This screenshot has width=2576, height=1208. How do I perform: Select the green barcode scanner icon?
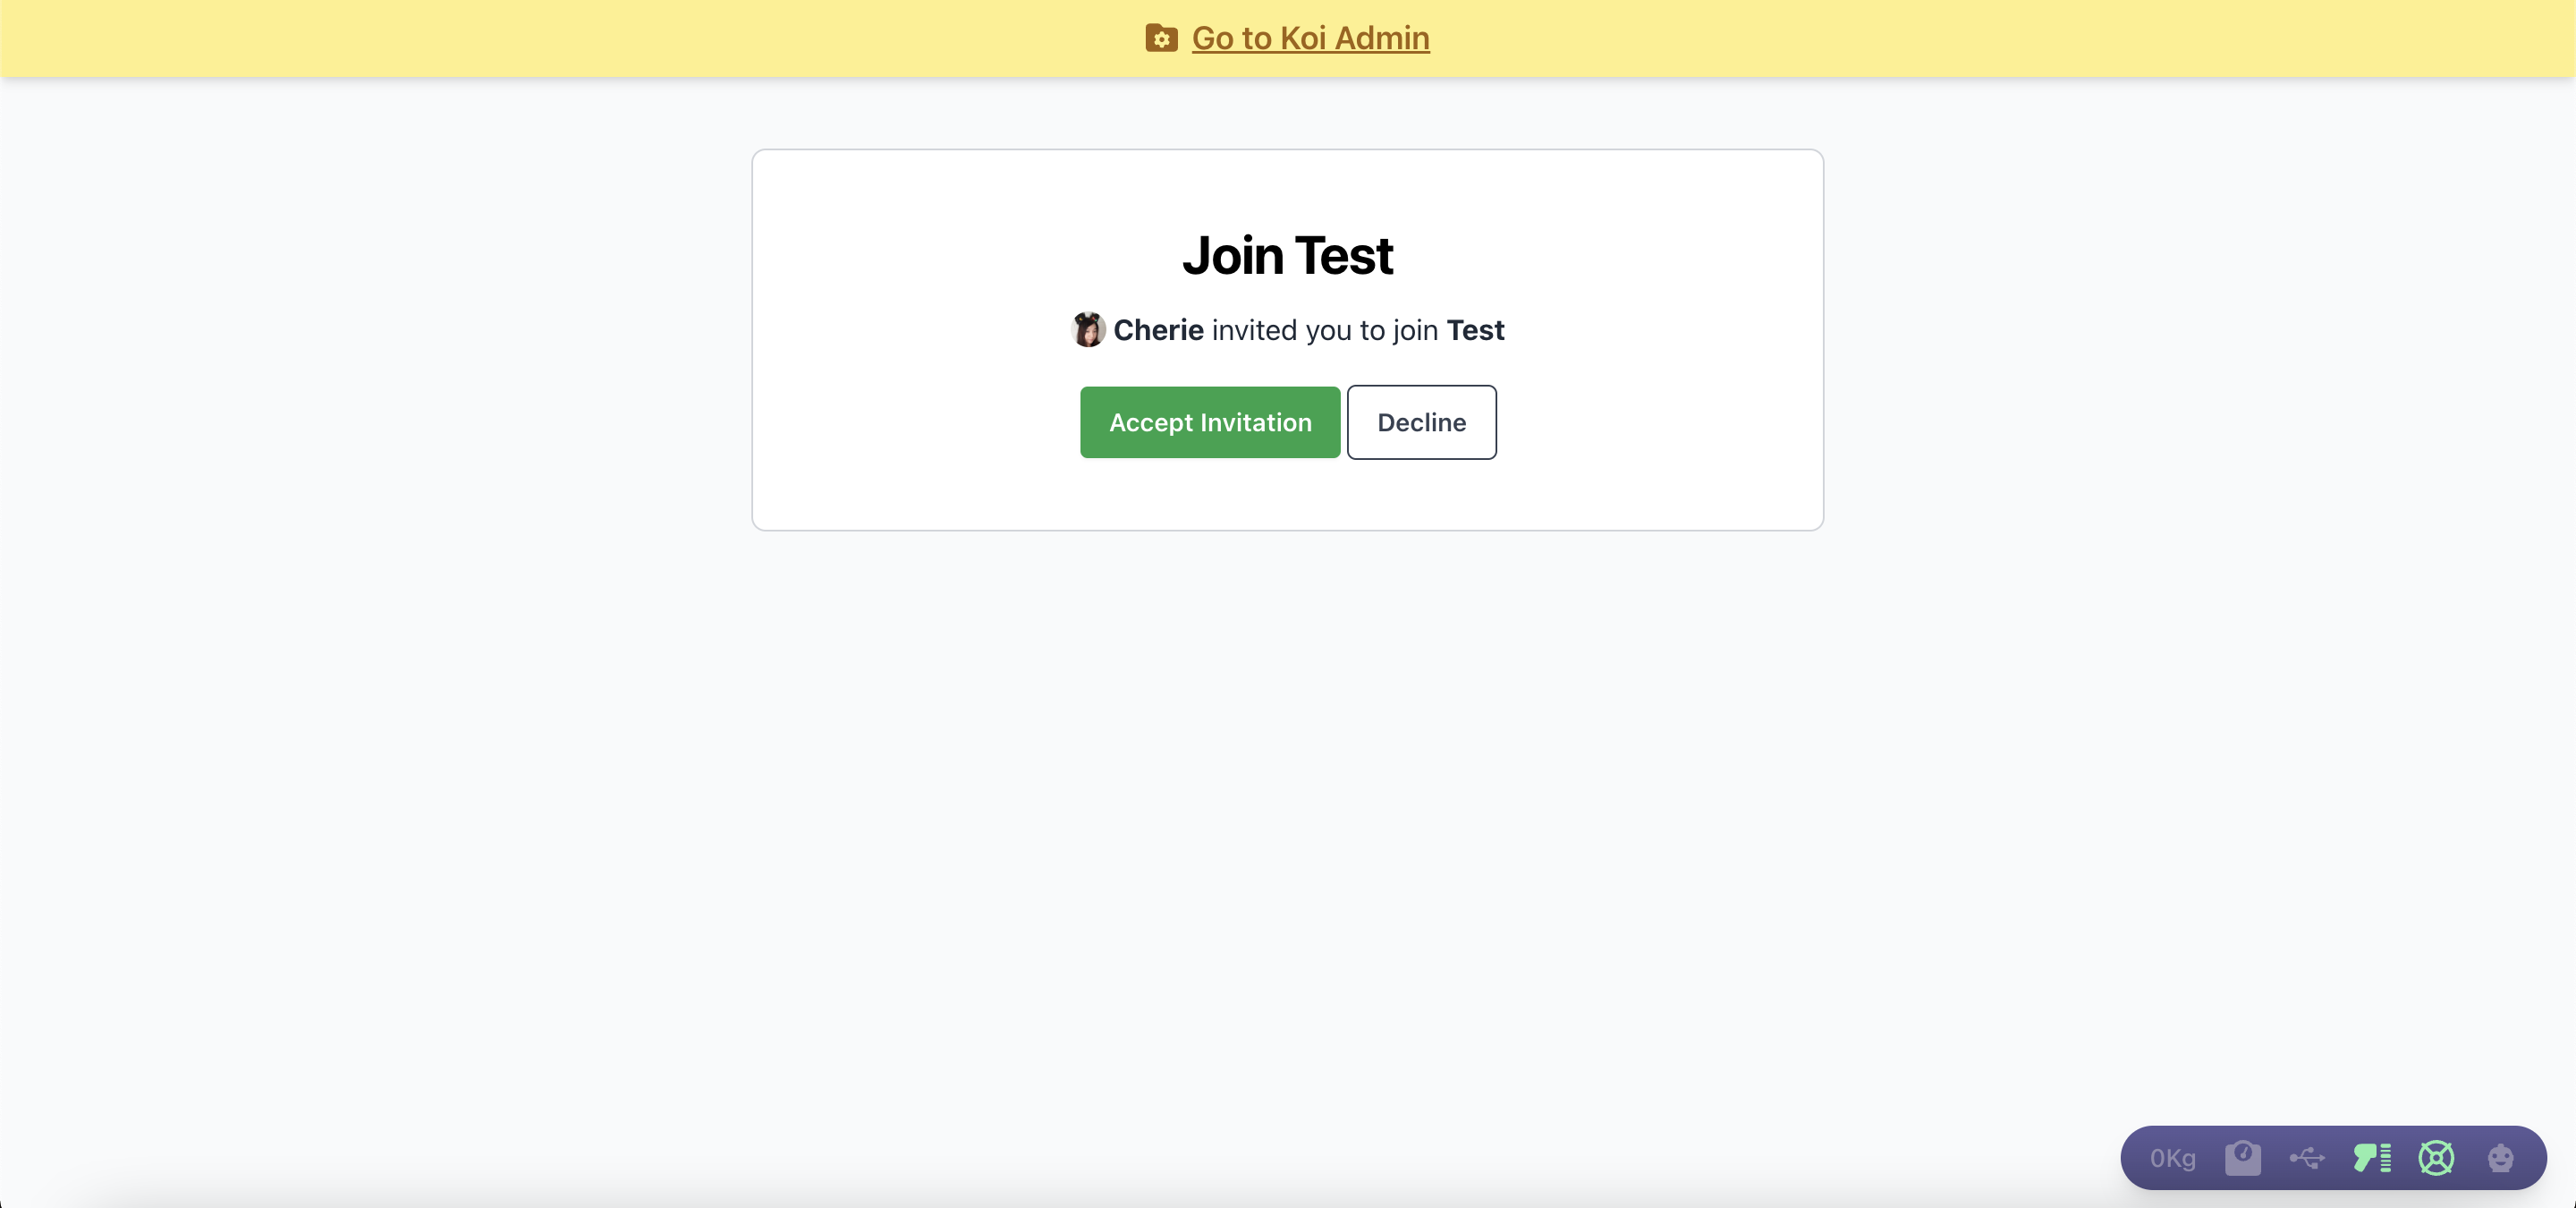tap(2371, 1158)
